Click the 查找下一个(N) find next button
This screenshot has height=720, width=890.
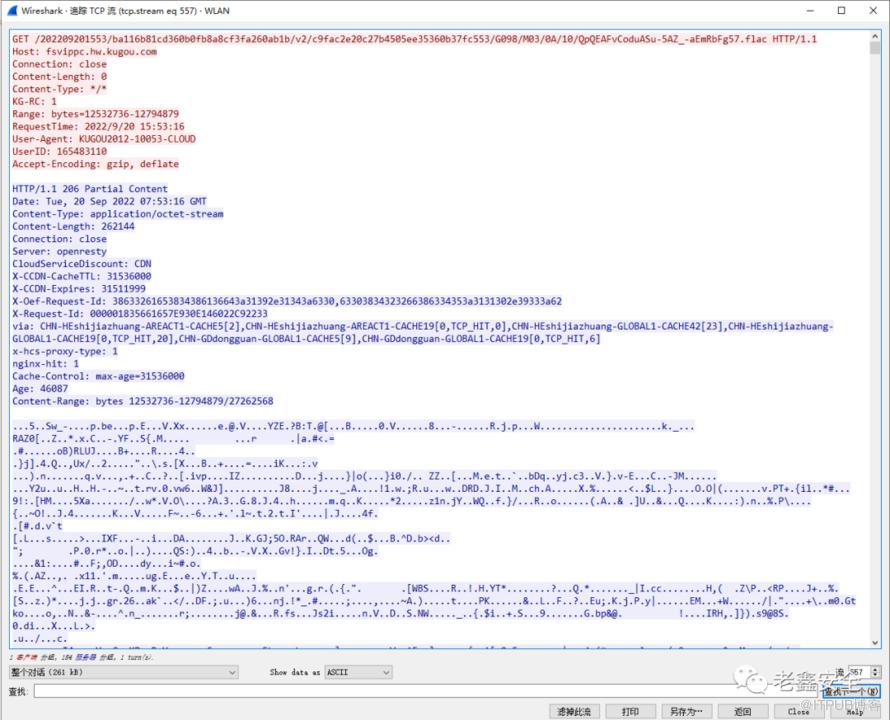coord(851,691)
